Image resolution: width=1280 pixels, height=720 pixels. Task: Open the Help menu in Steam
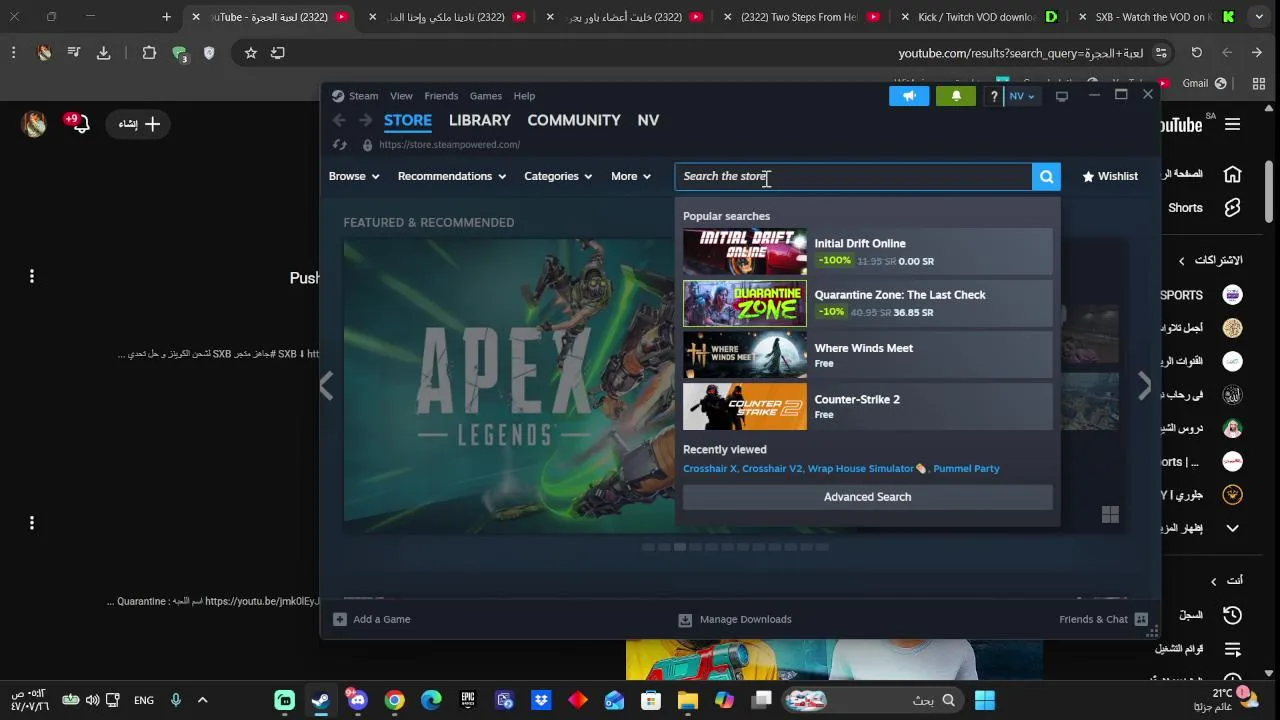pos(524,96)
